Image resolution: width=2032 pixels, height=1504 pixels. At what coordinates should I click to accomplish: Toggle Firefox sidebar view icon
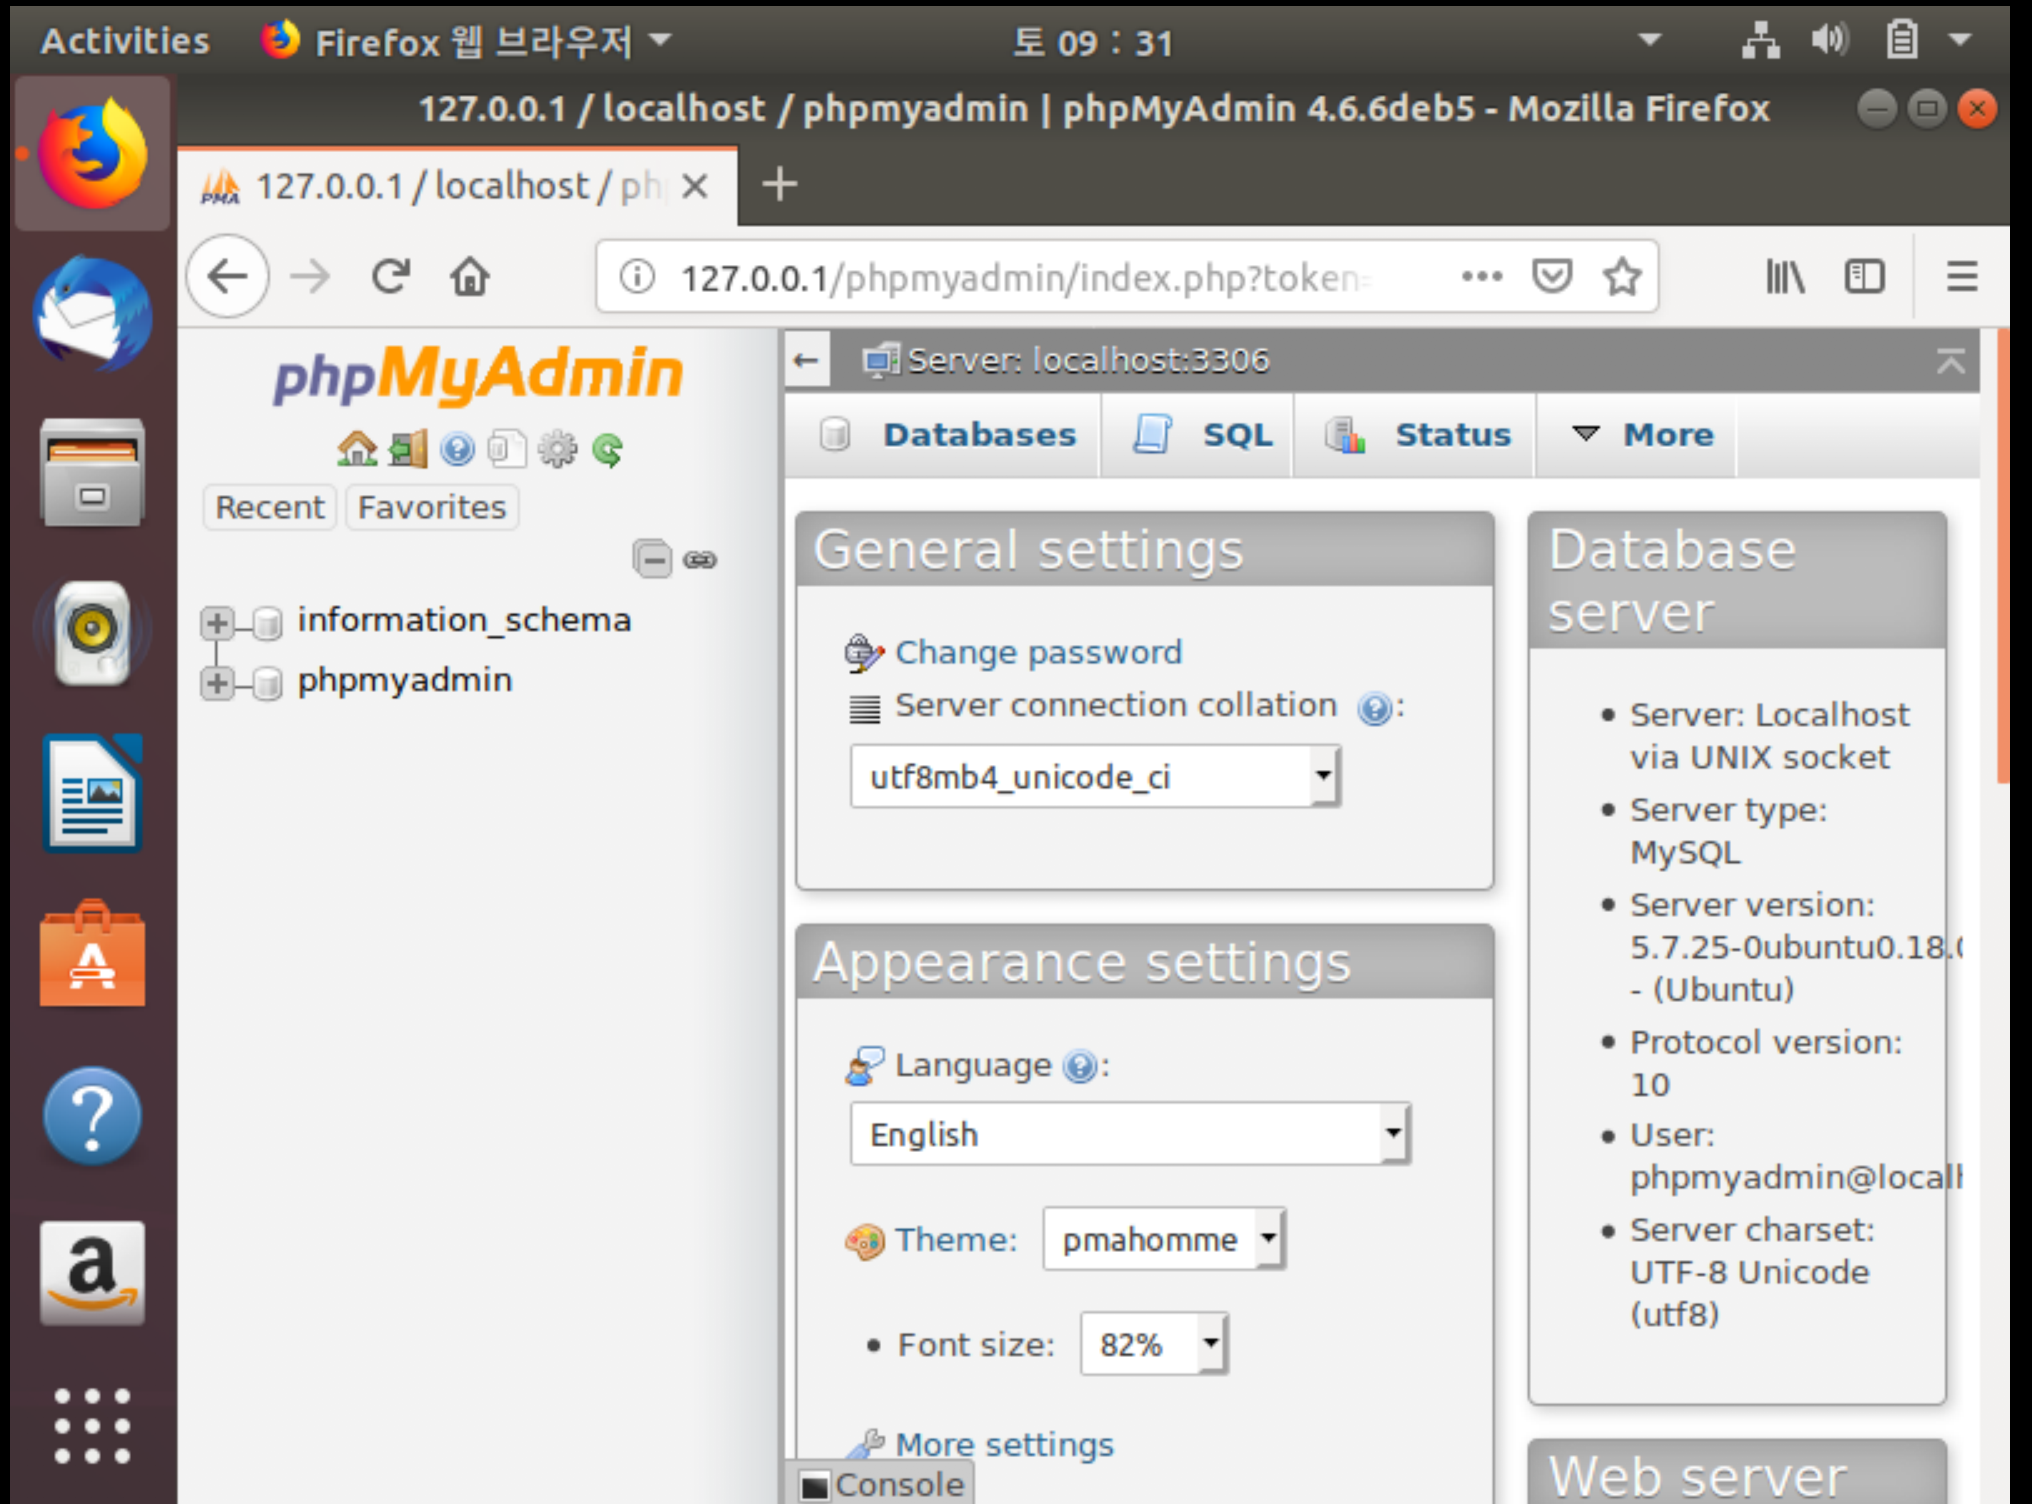(1864, 276)
